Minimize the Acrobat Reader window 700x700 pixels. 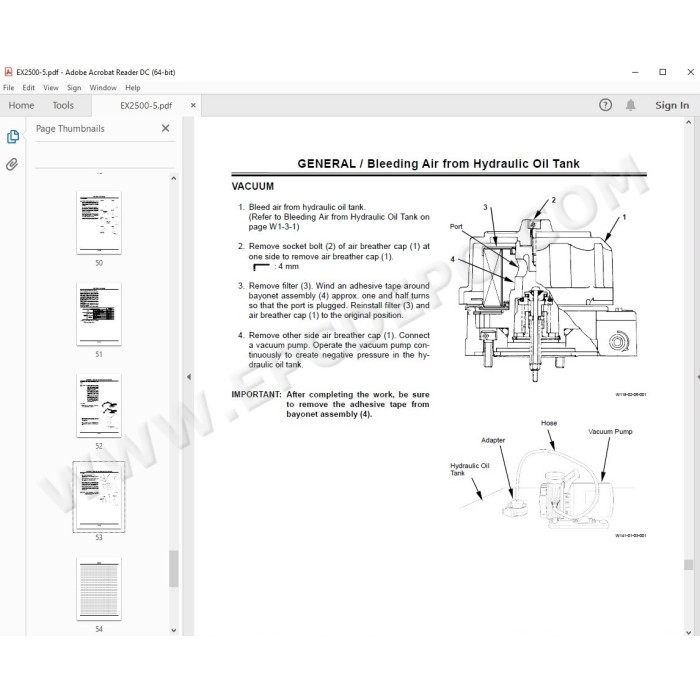coord(635,72)
